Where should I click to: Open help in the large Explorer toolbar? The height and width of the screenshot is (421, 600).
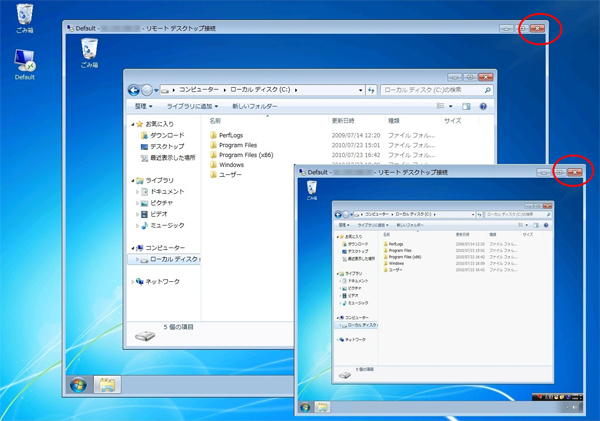pos(483,106)
